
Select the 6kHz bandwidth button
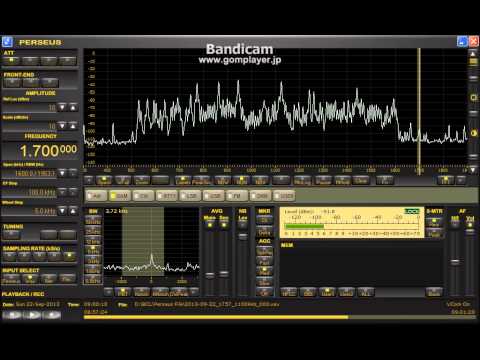[x=93, y=251]
